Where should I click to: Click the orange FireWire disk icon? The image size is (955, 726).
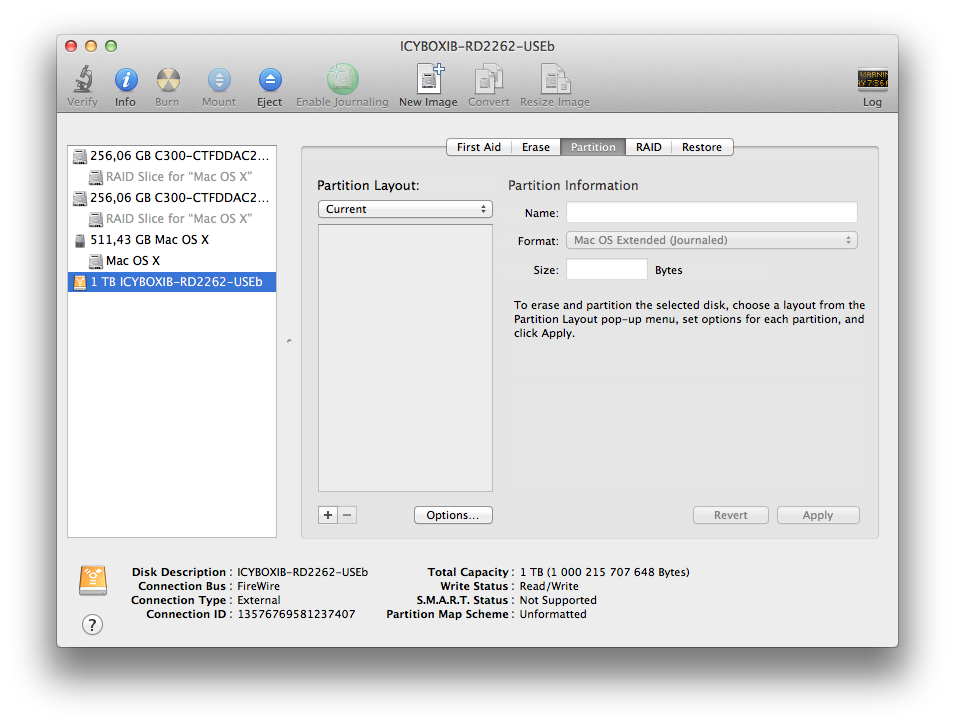click(93, 580)
